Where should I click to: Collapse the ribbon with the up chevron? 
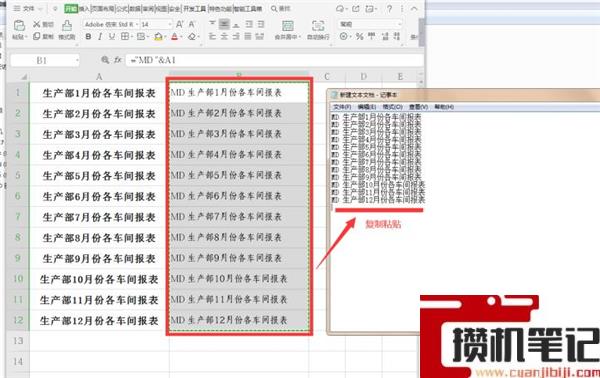(x=414, y=8)
